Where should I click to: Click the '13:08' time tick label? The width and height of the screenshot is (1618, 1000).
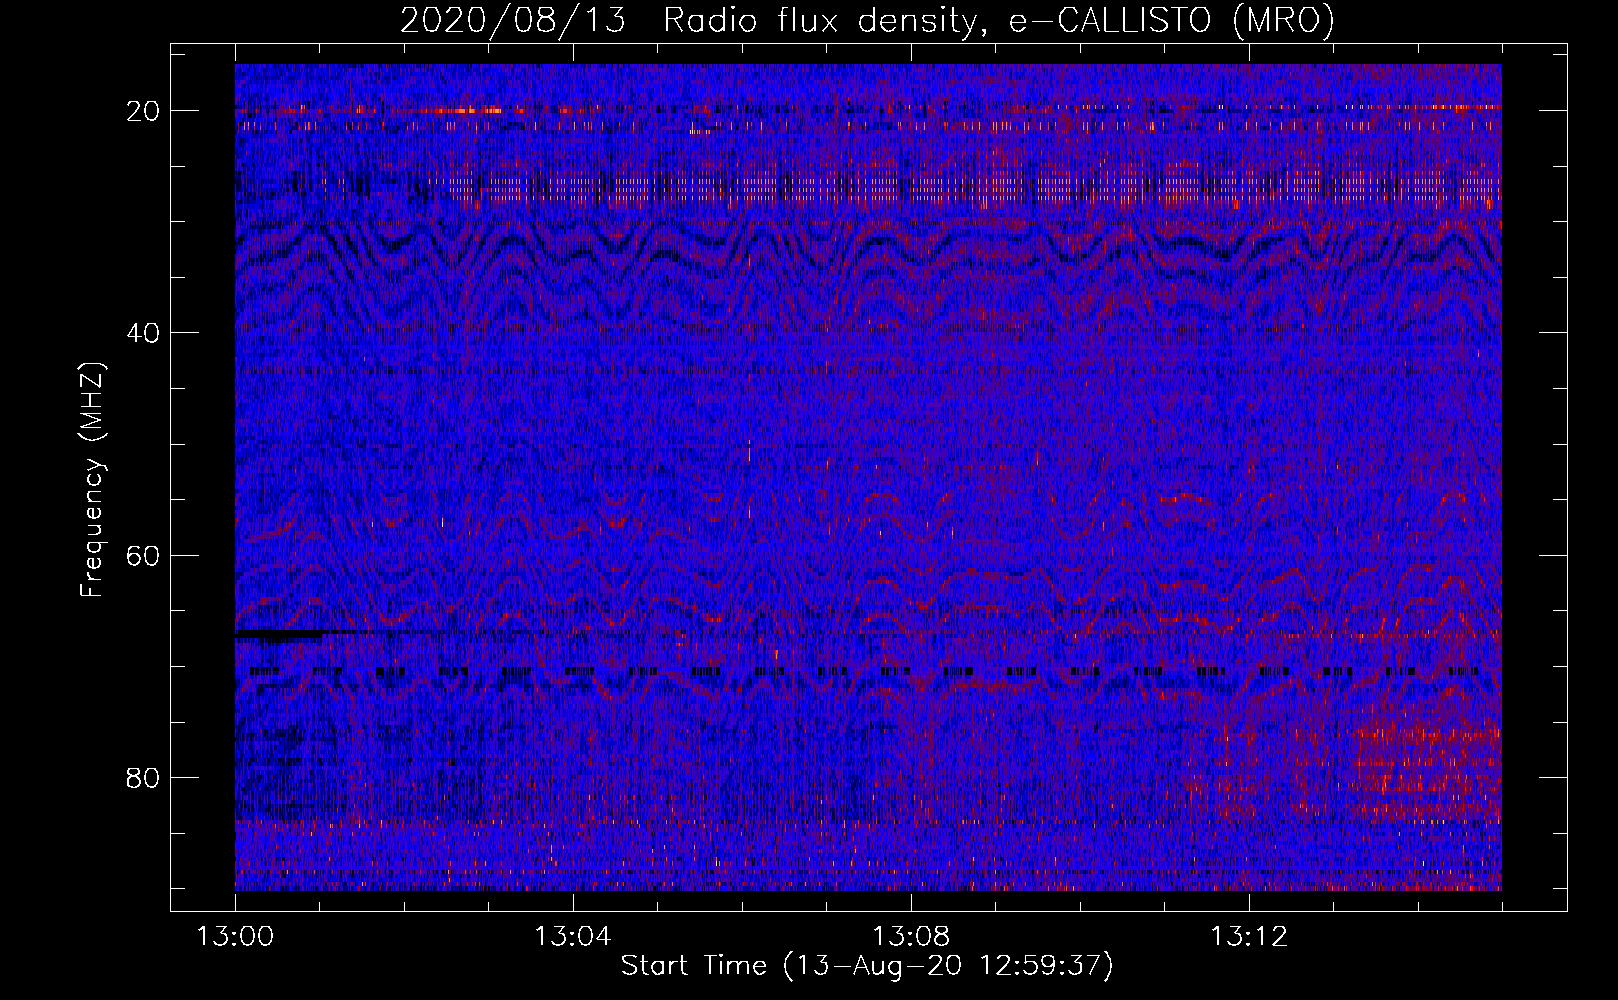click(x=911, y=937)
